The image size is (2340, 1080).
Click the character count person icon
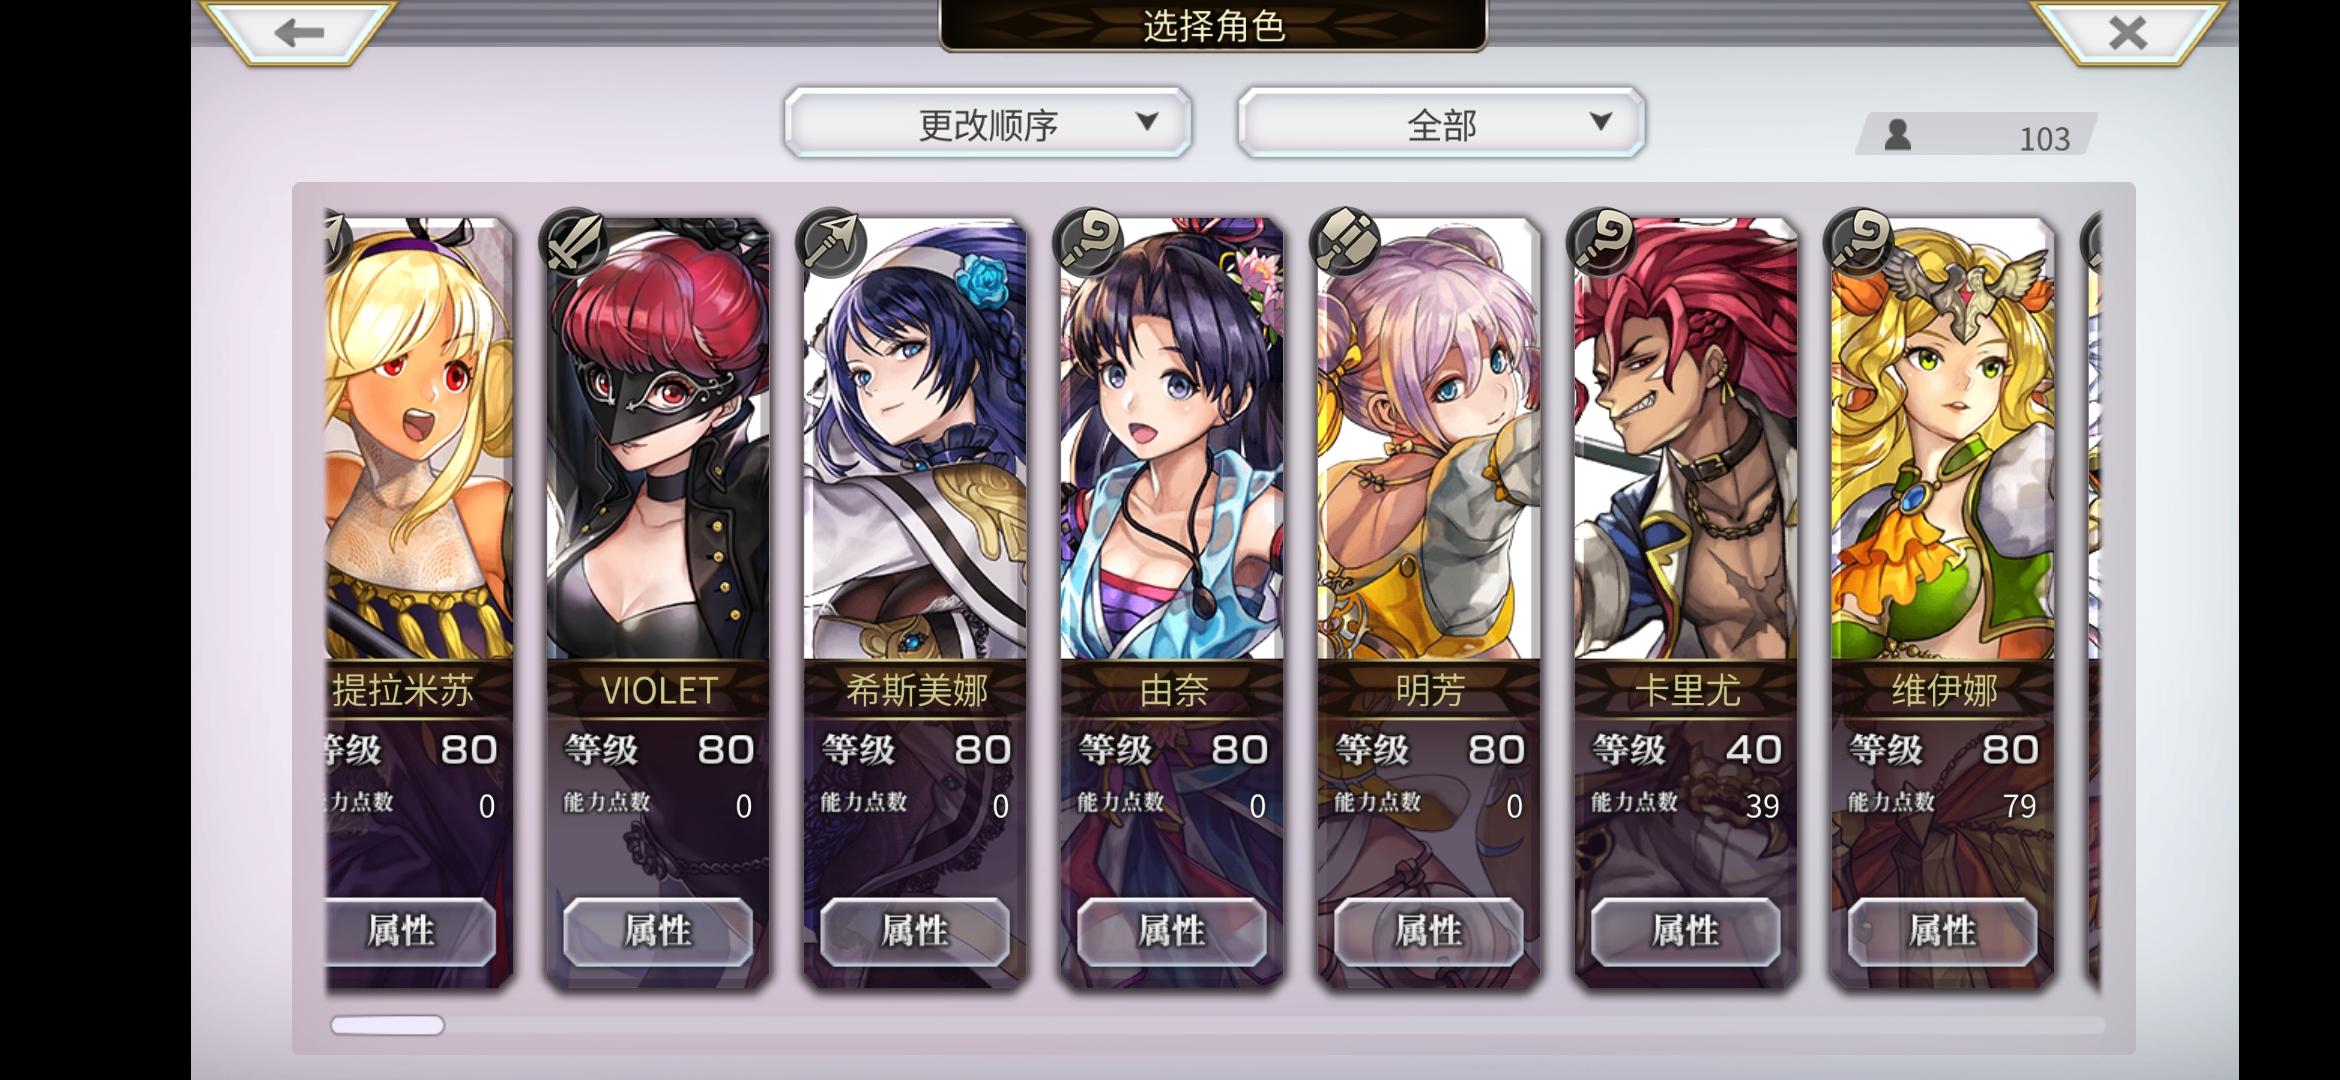(x=1897, y=135)
